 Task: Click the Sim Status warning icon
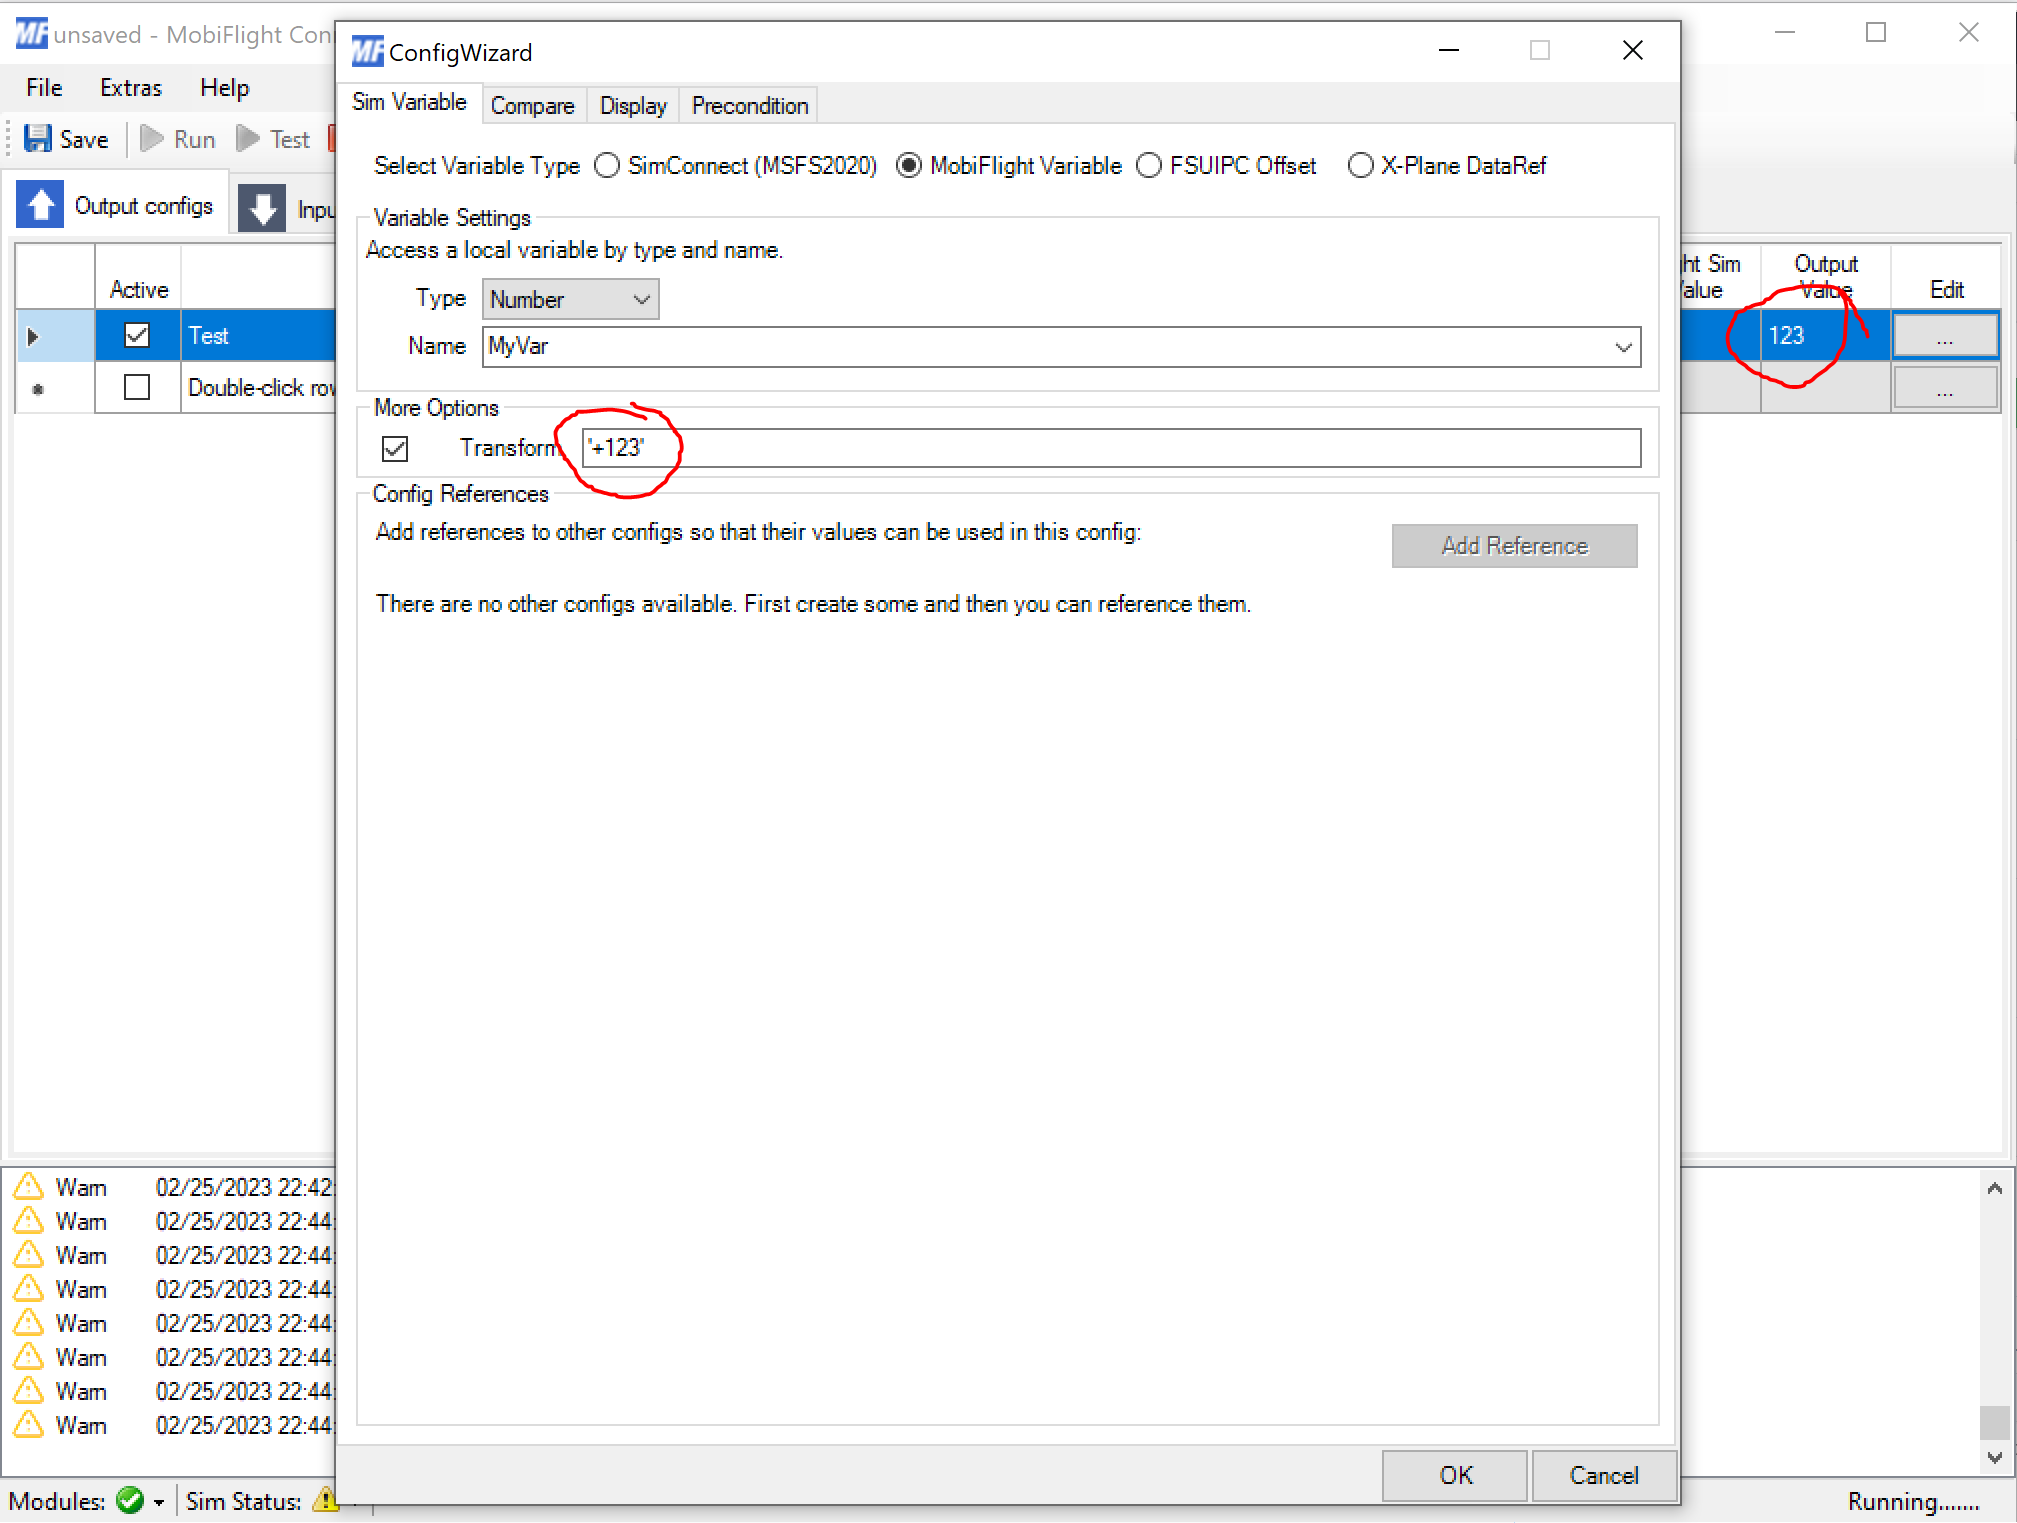click(x=326, y=1500)
